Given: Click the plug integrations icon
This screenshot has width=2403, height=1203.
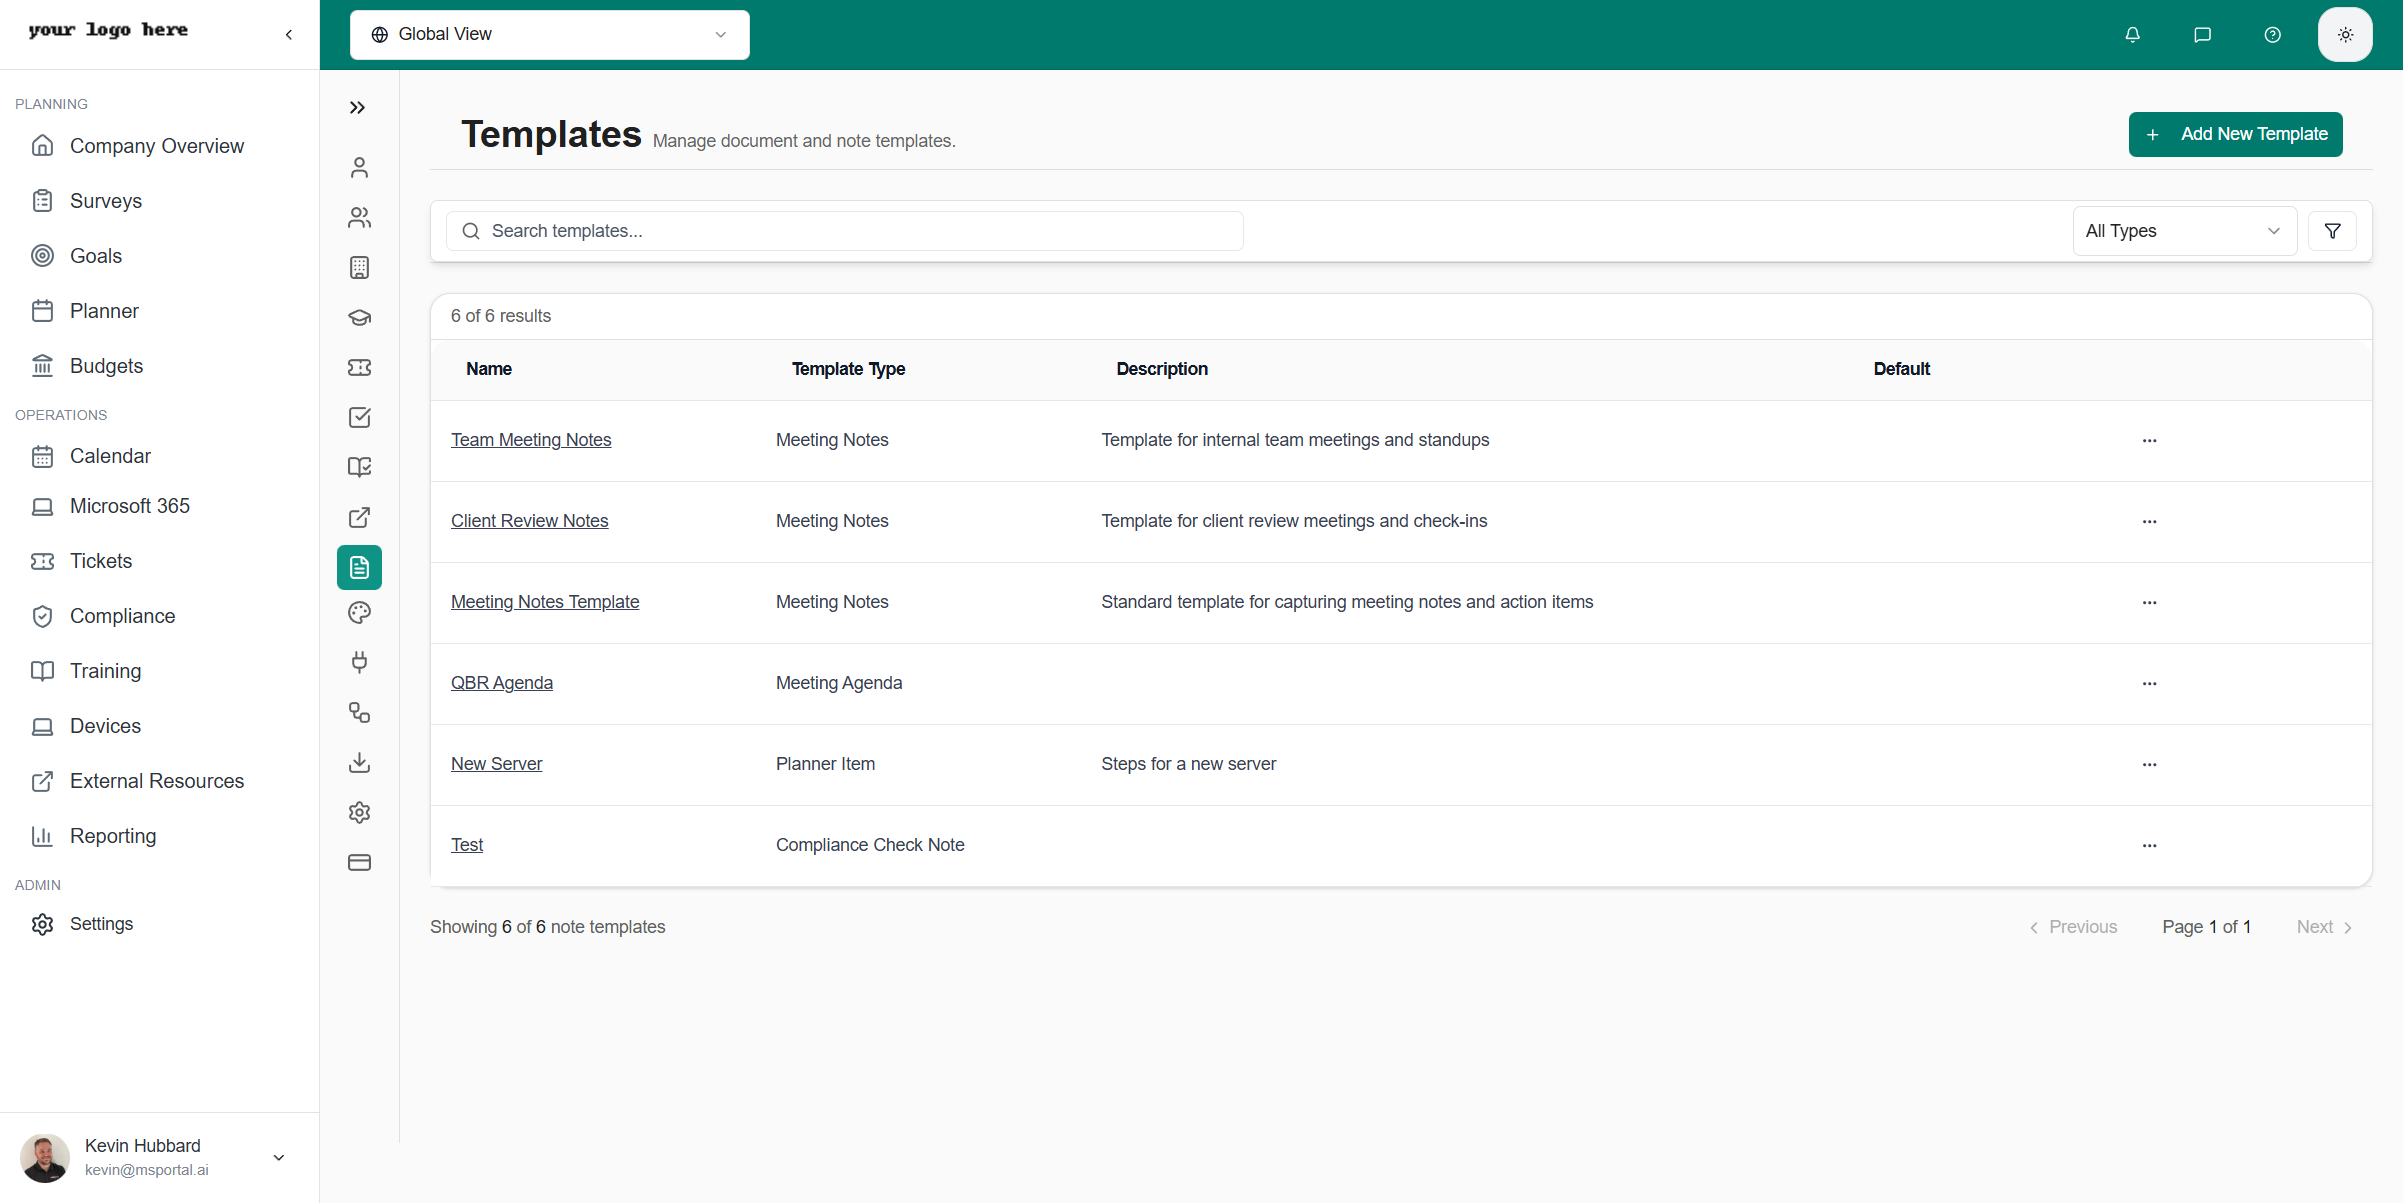Looking at the screenshot, I should [359, 662].
